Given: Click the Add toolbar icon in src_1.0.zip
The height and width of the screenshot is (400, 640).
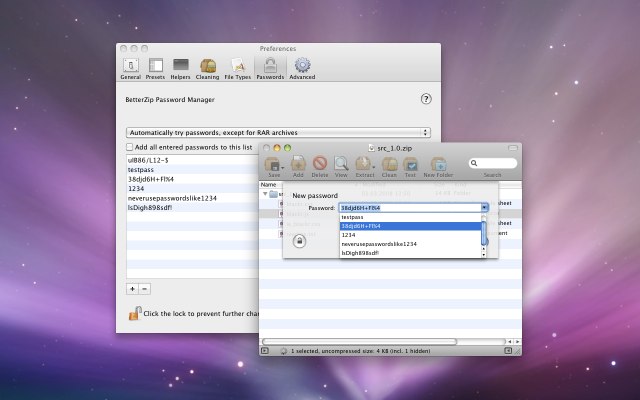Looking at the screenshot, I should click(x=298, y=165).
